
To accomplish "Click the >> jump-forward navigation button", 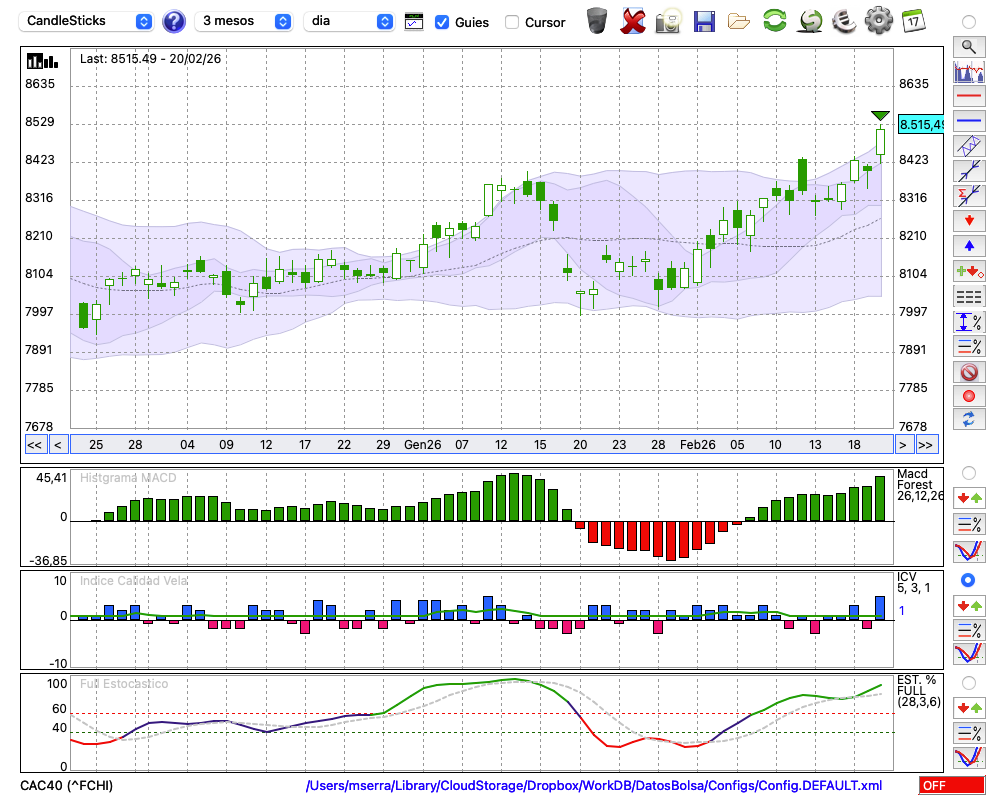I will click(x=927, y=444).
